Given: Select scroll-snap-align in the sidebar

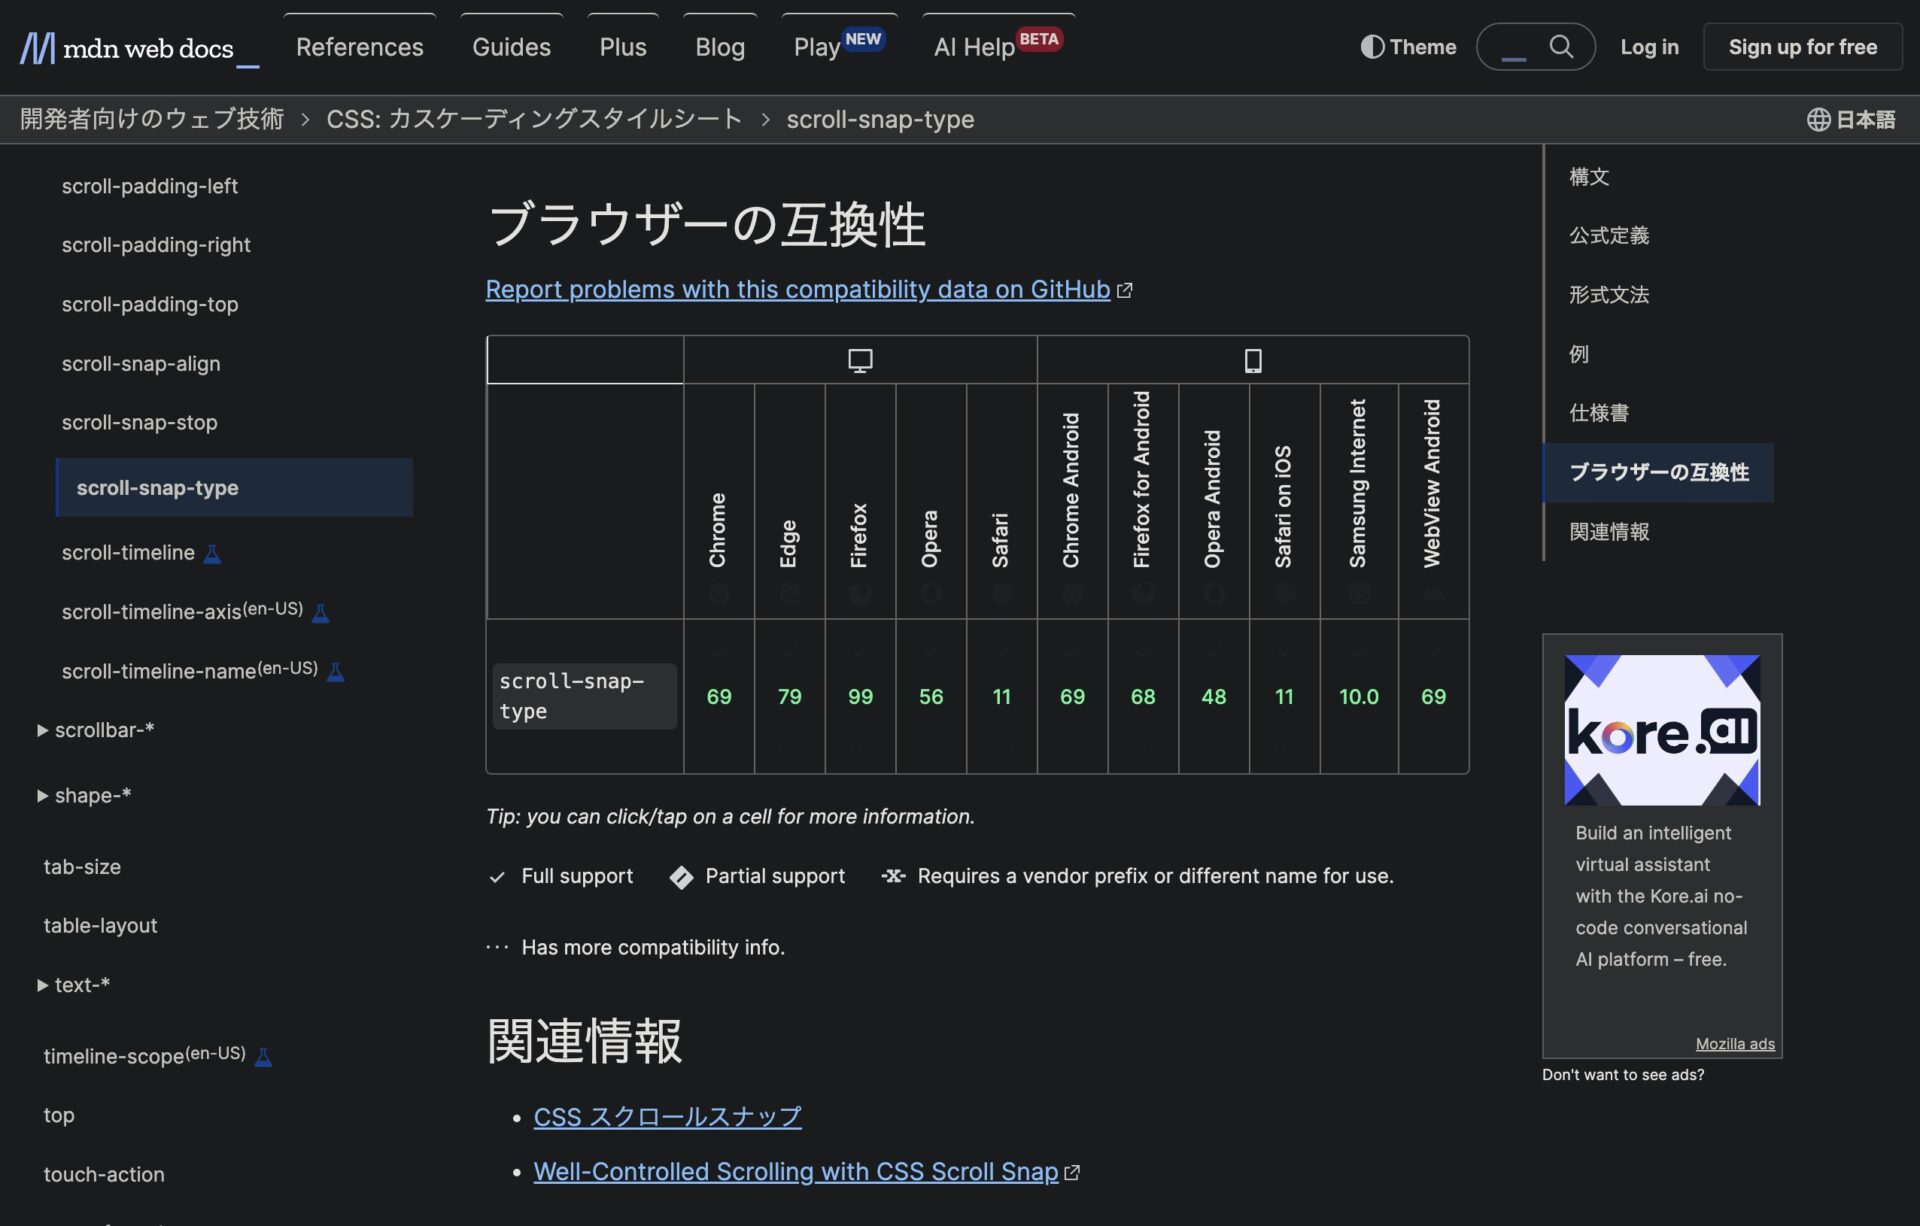Looking at the screenshot, I should (141, 364).
